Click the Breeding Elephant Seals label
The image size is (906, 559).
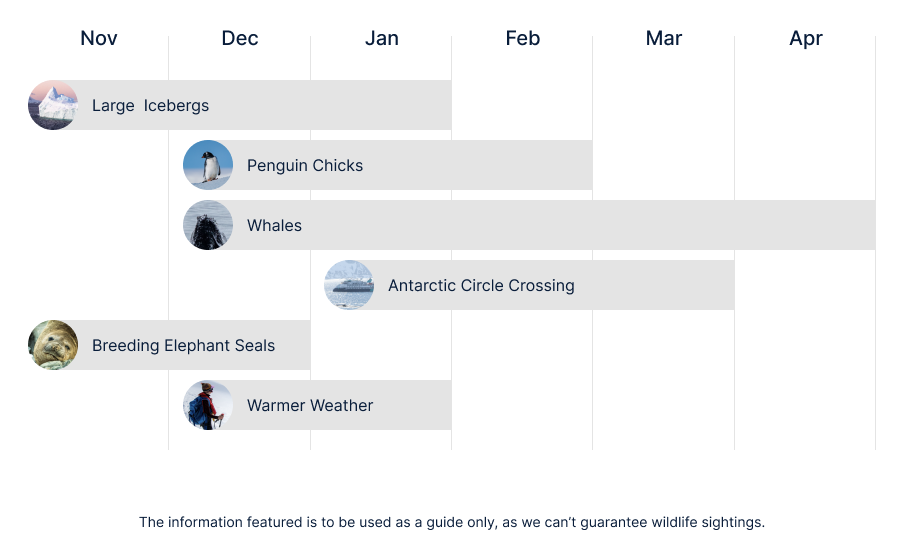point(183,346)
